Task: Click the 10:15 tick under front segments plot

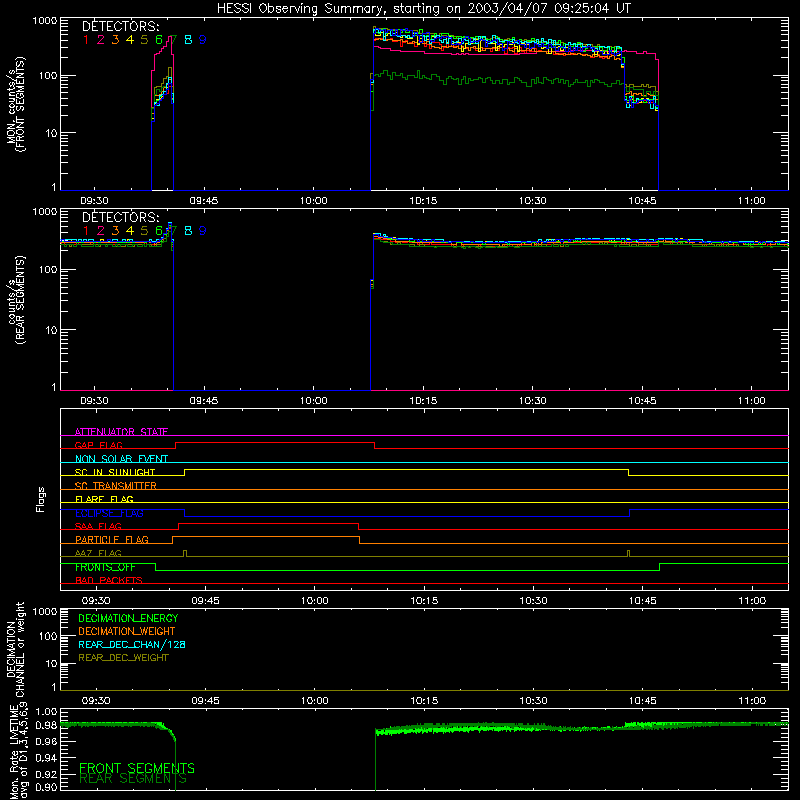Action: (423, 201)
